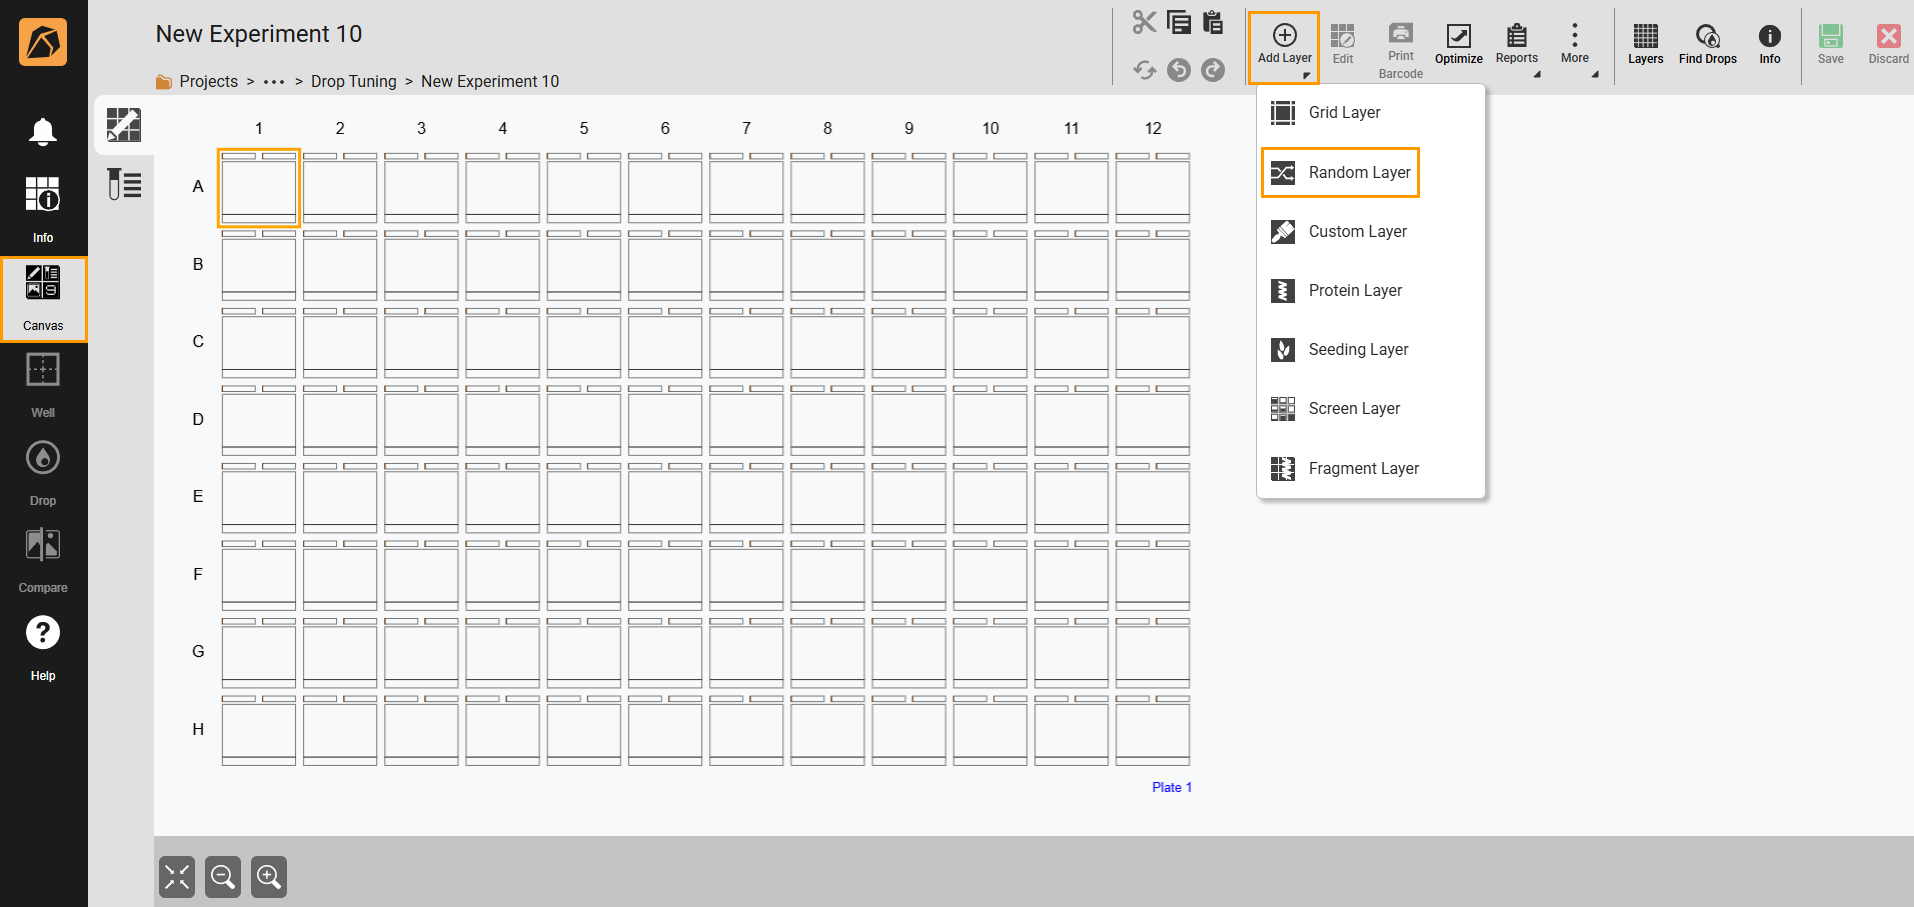Select well A1 on Plate 1
Image resolution: width=1914 pixels, height=907 pixels.
click(x=259, y=190)
